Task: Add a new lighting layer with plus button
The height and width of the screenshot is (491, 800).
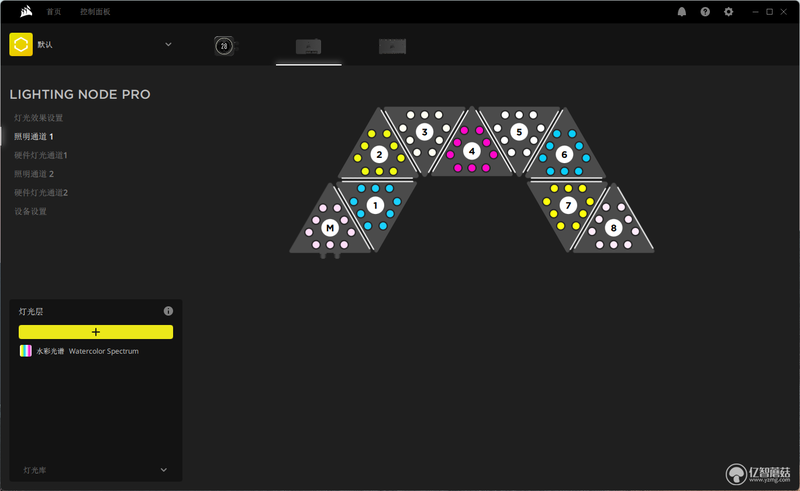Action: [96, 332]
